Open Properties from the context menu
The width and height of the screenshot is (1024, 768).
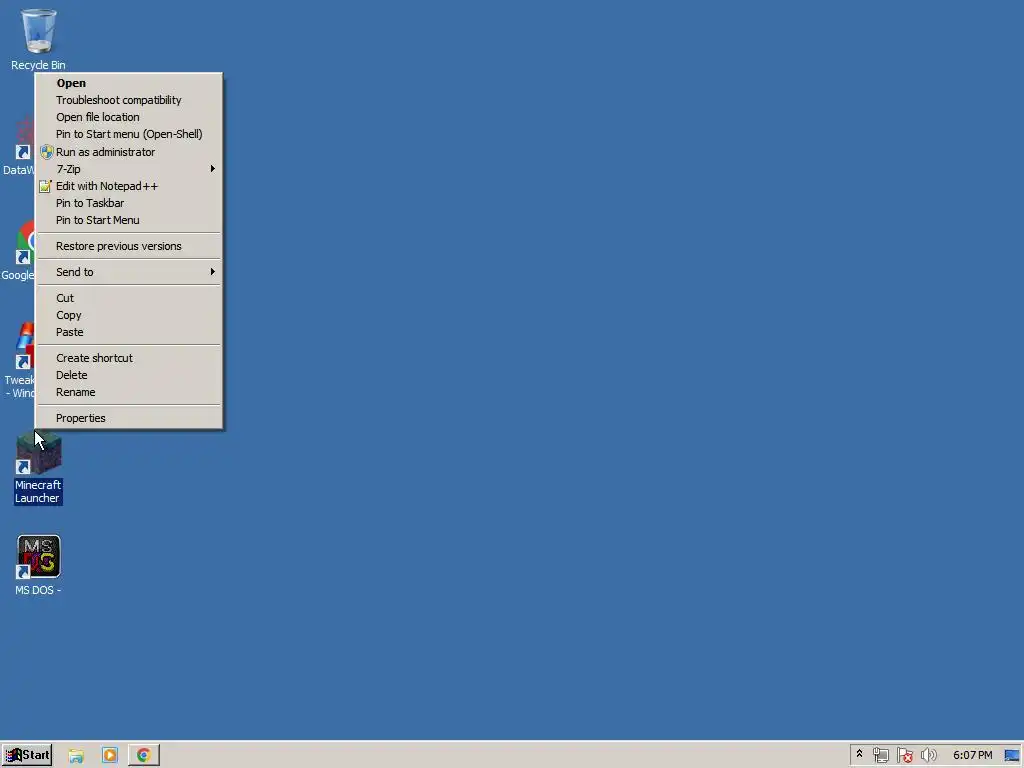tap(129, 418)
